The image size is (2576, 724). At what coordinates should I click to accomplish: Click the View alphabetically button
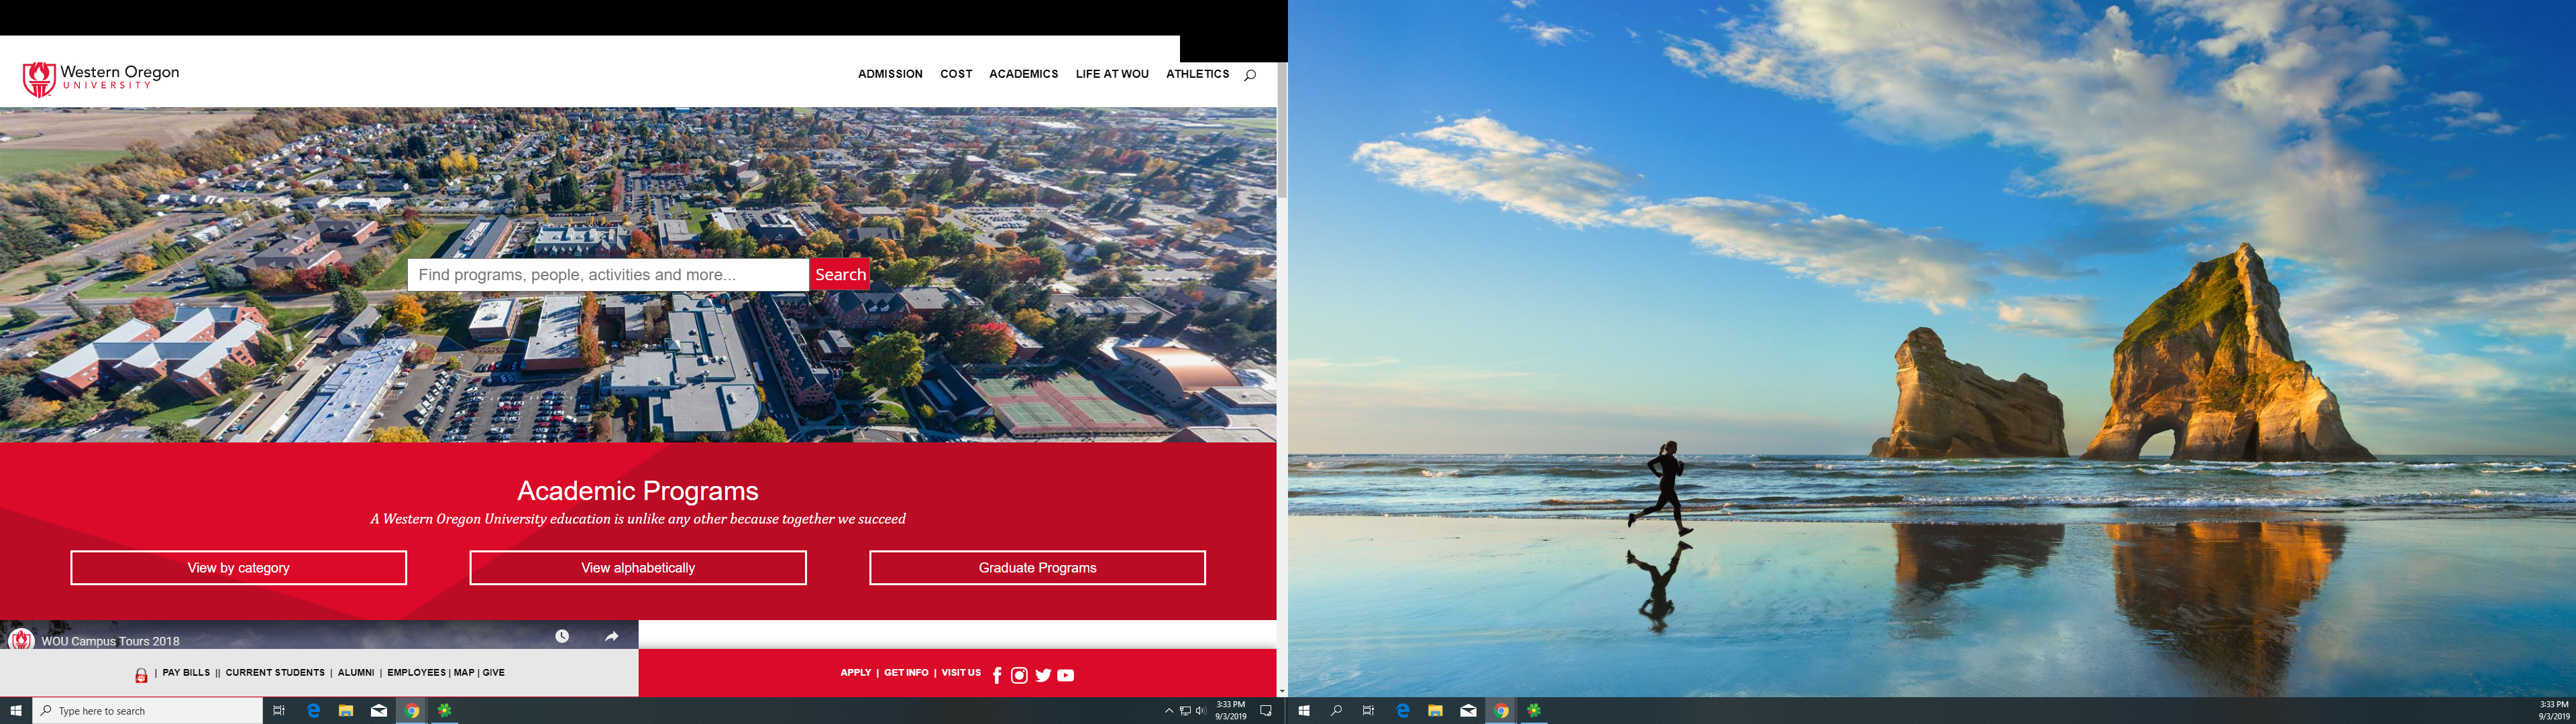(638, 568)
